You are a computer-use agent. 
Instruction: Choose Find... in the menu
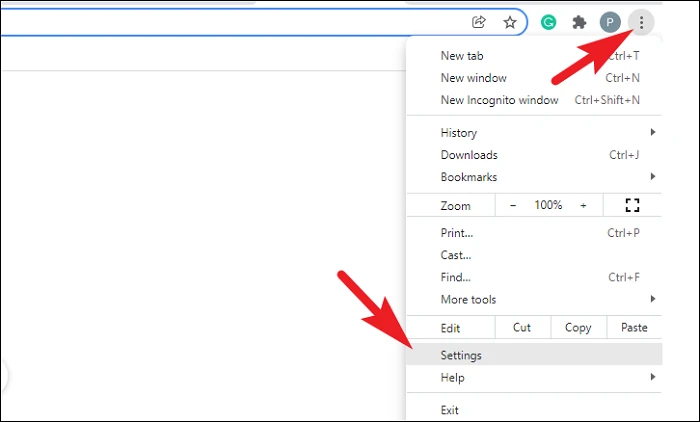pos(534,277)
